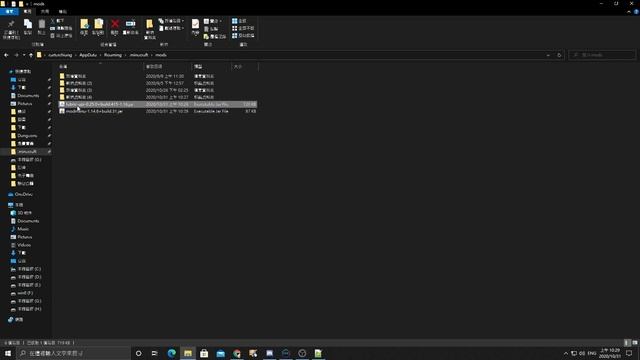The image size is (640, 360).
Task: Click Select all in the ribbon
Action: coord(239,21)
